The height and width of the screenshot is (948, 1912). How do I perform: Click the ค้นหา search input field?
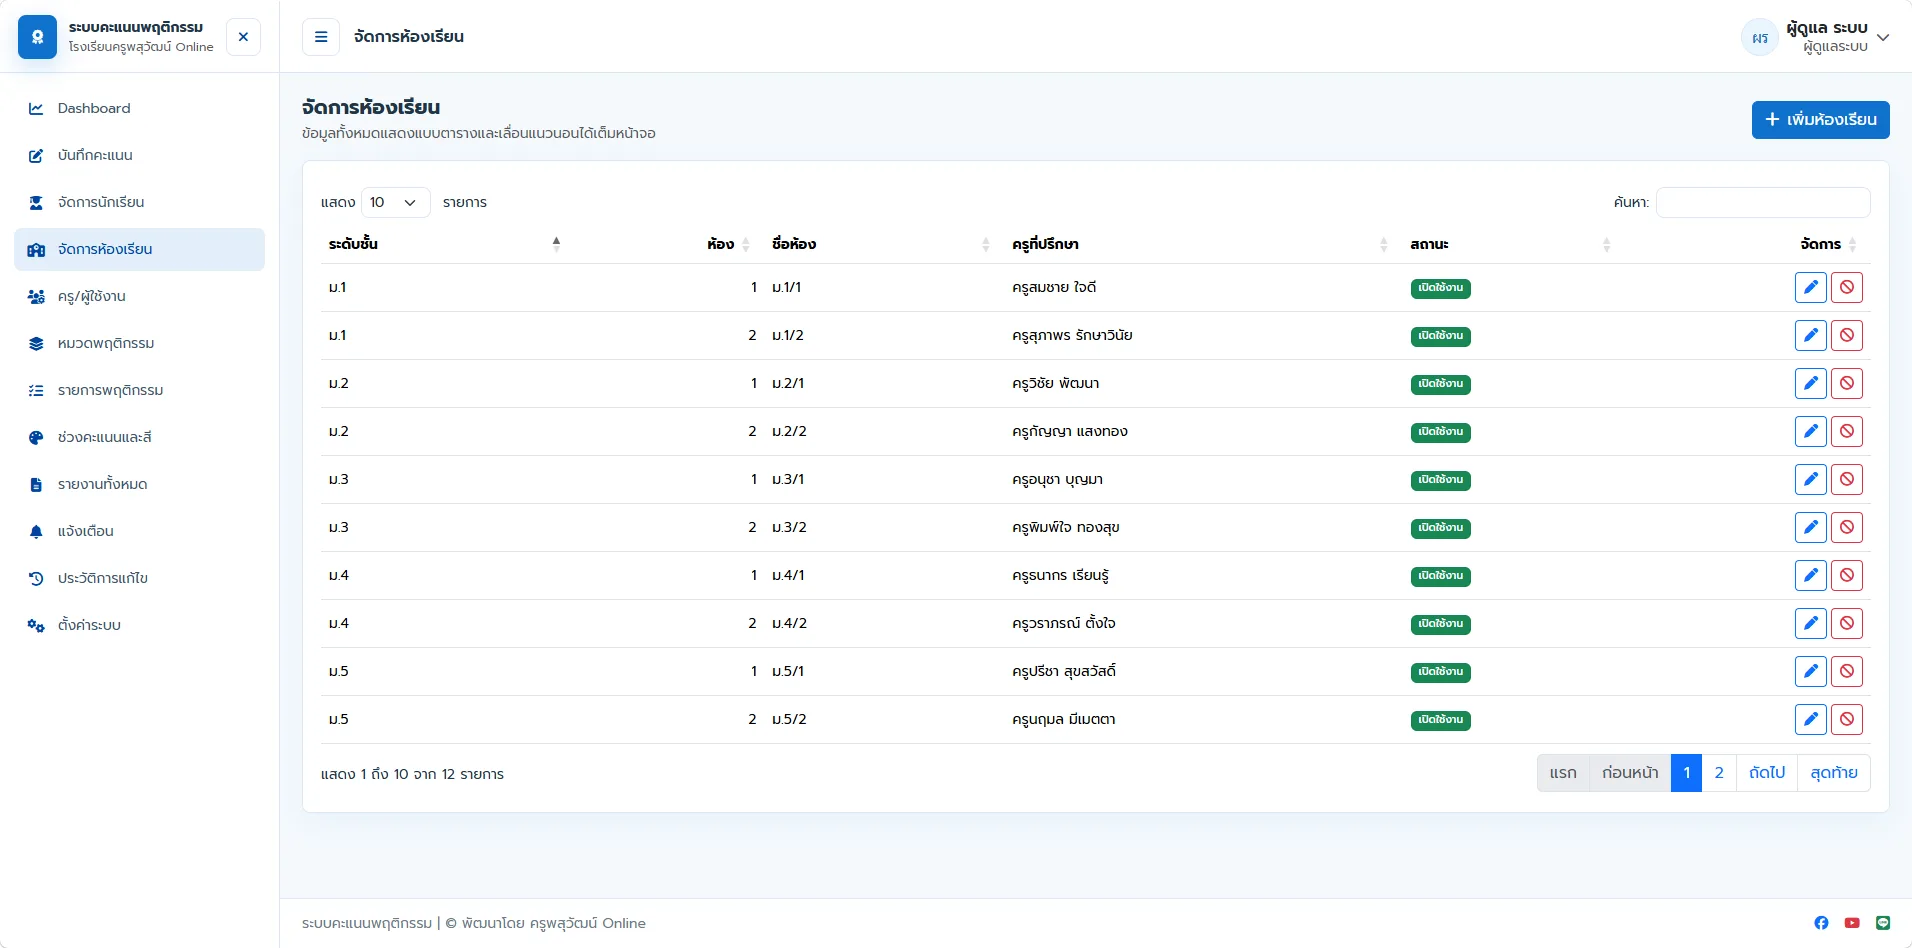(x=1763, y=202)
